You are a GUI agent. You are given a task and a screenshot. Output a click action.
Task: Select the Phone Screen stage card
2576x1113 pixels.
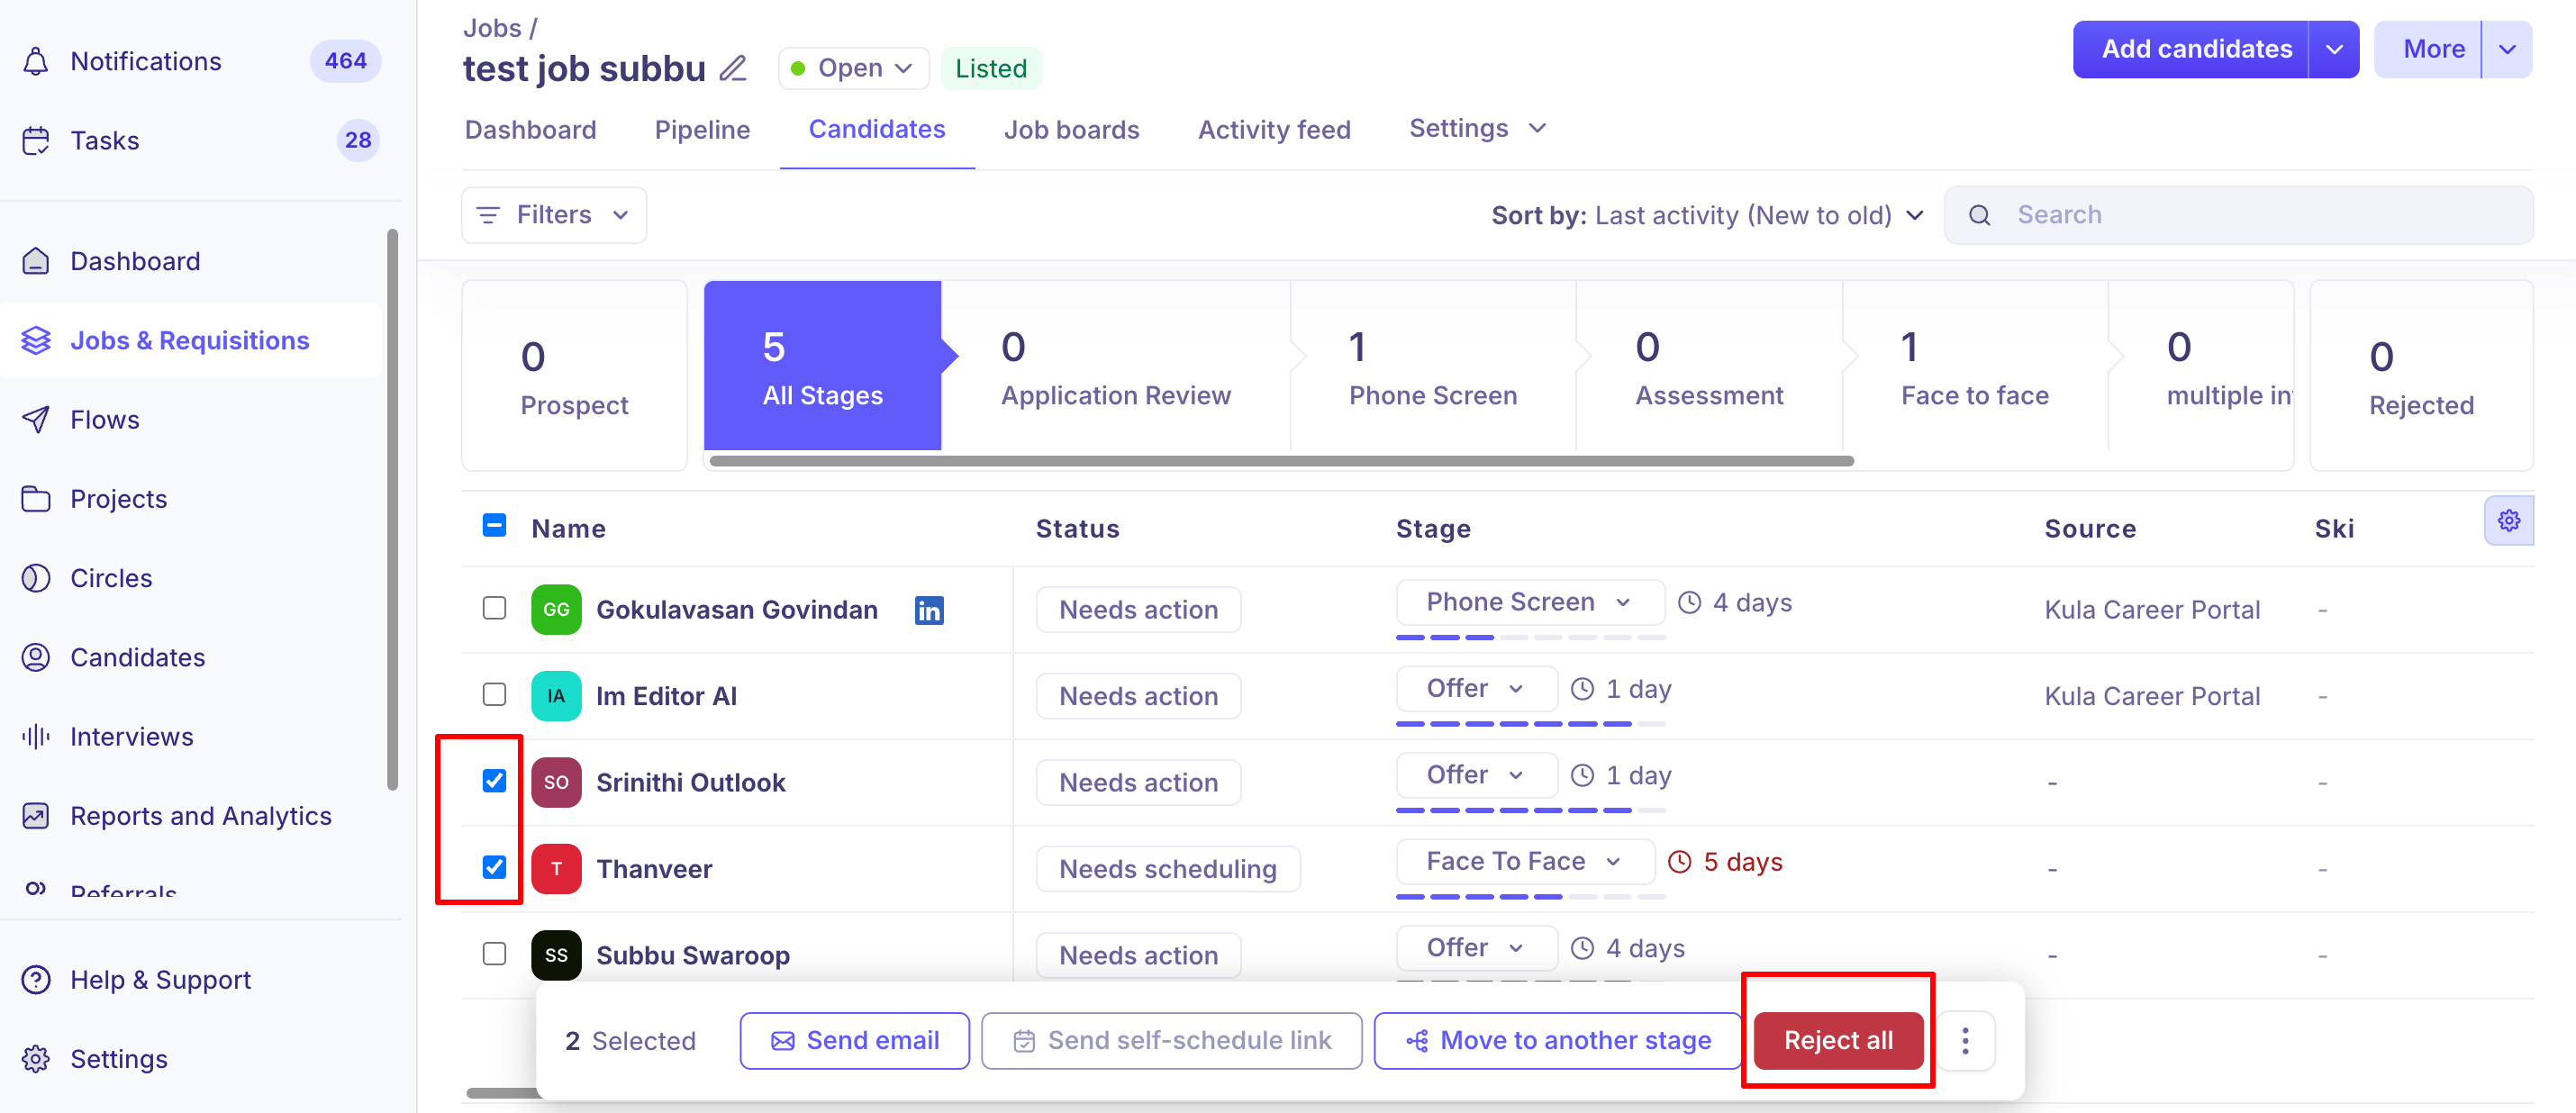click(1432, 366)
